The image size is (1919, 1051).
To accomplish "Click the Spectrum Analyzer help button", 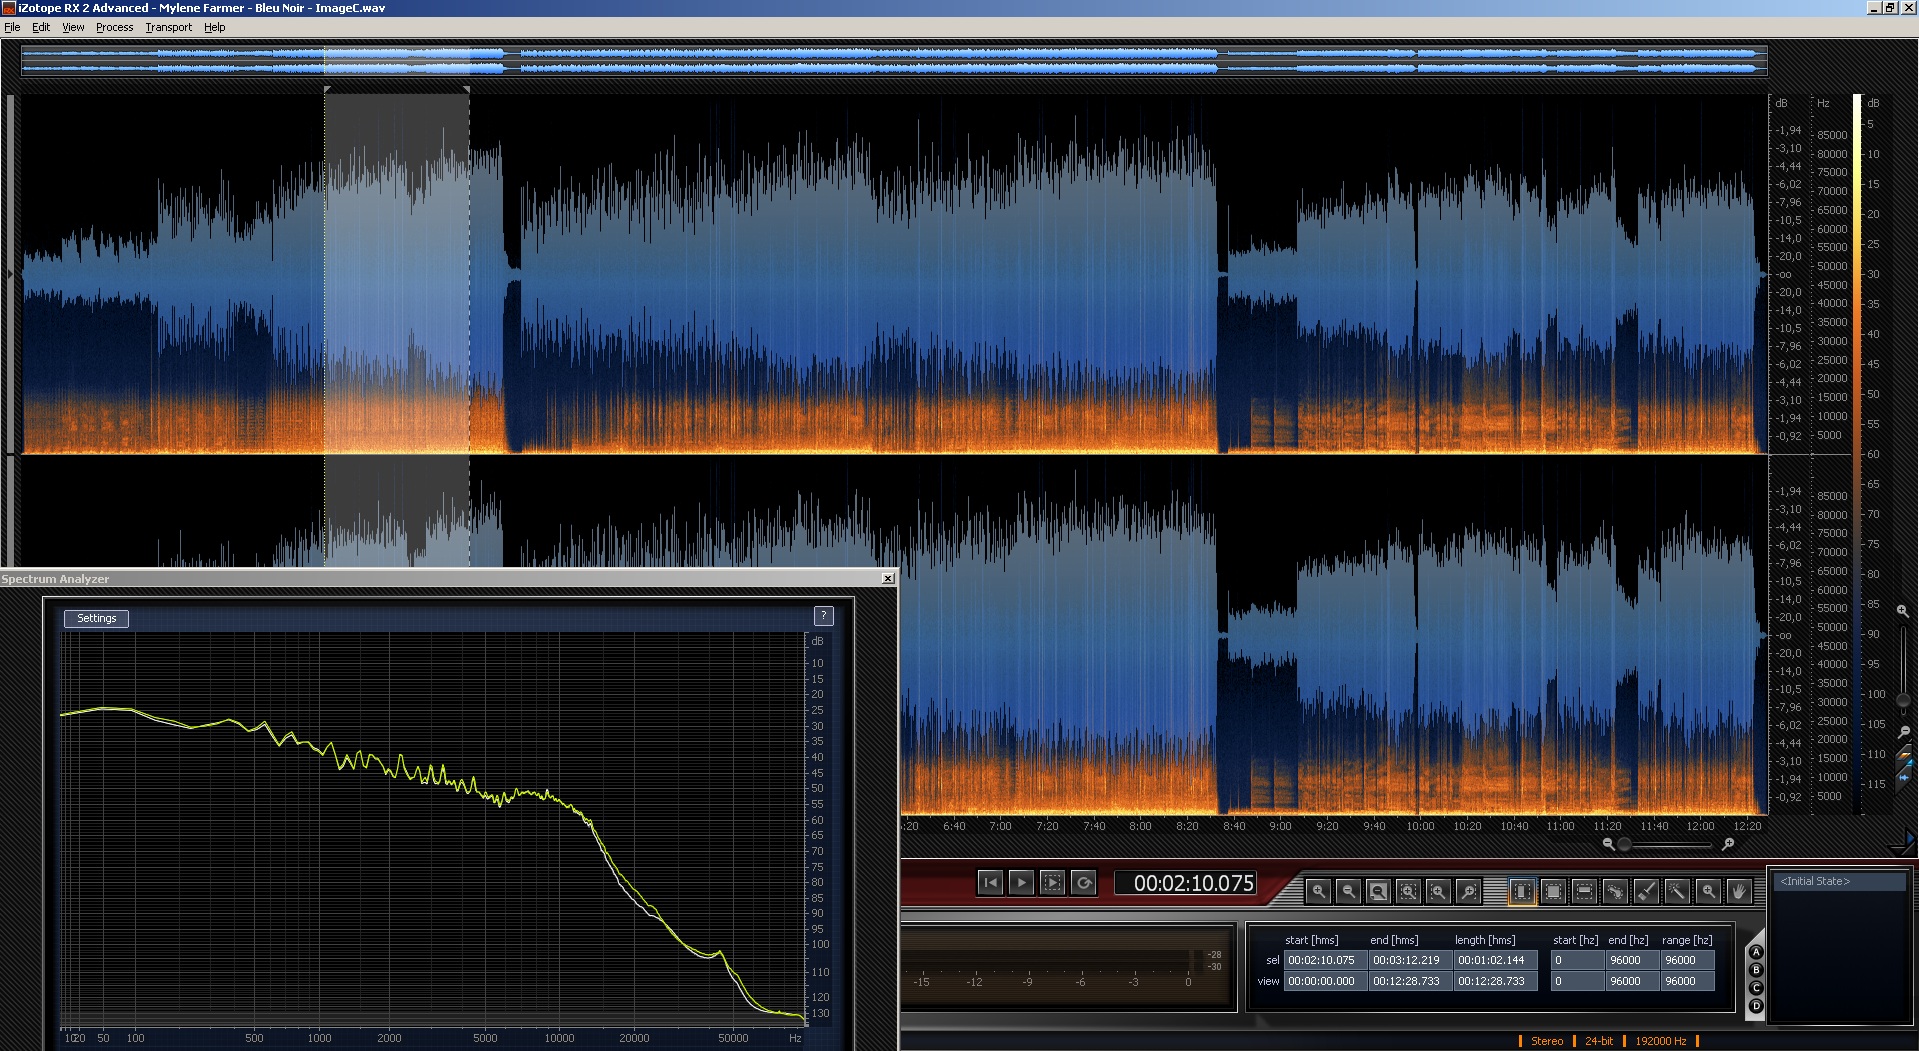I will [823, 616].
